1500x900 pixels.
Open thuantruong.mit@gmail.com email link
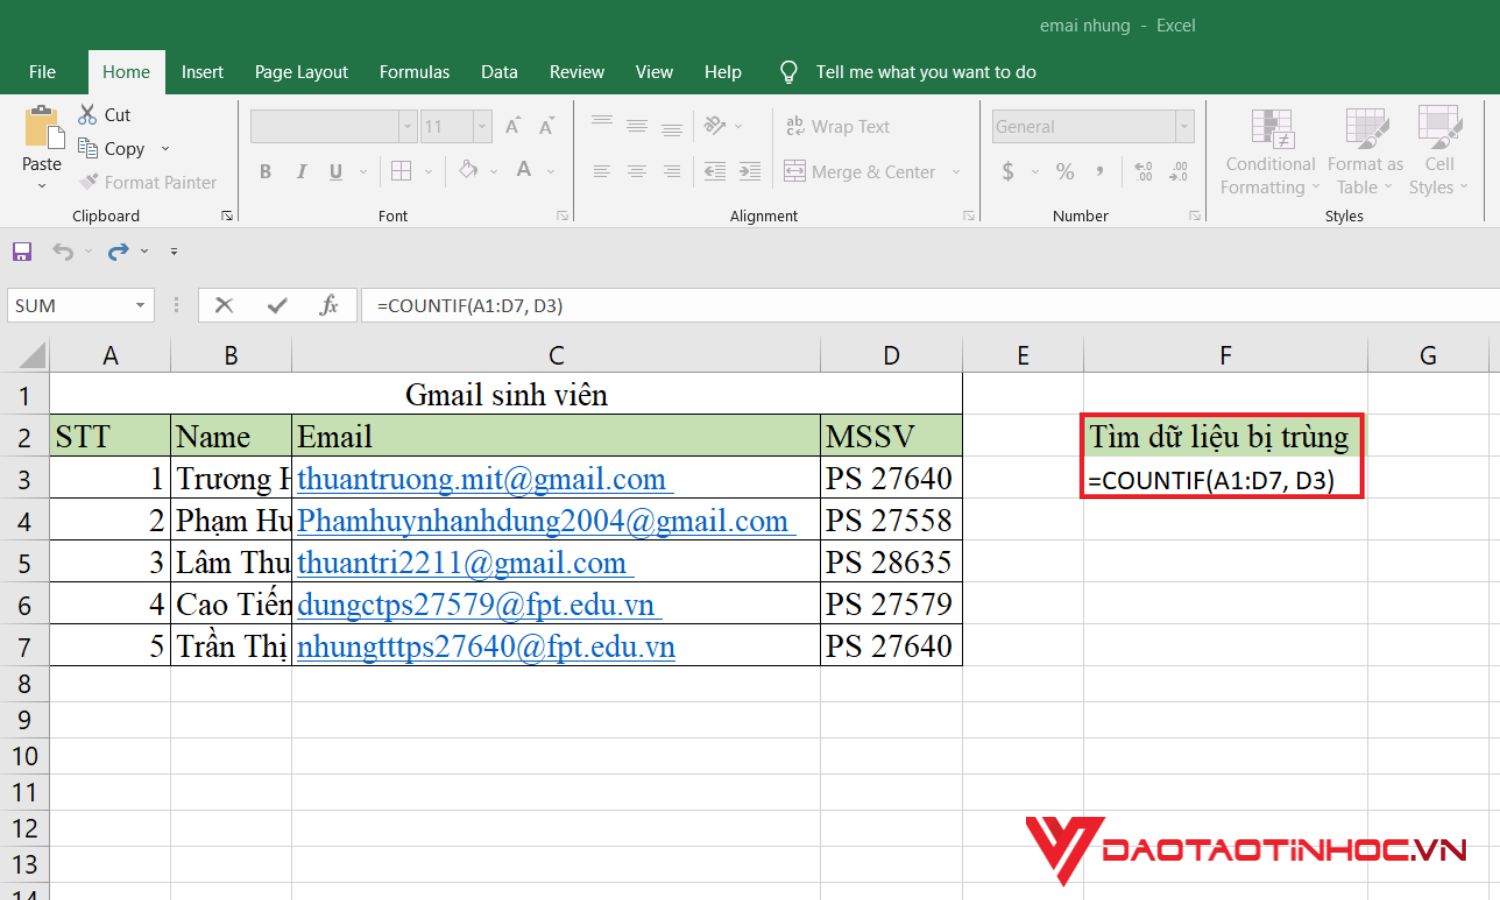click(x=484, y=479)
